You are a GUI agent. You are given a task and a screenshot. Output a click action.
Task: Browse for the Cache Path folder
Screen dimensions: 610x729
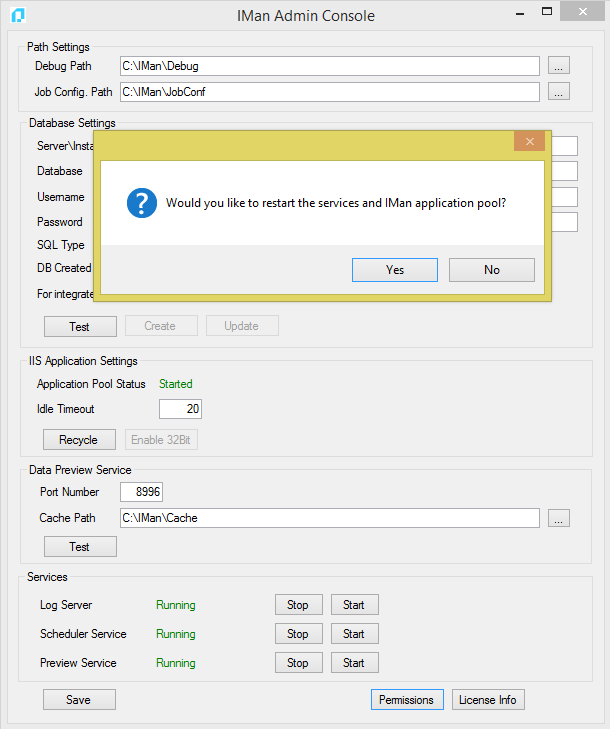pos(559,518)
